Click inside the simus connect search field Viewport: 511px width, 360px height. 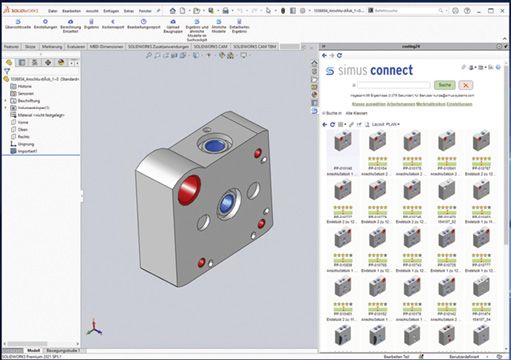(x=394, y=85)
